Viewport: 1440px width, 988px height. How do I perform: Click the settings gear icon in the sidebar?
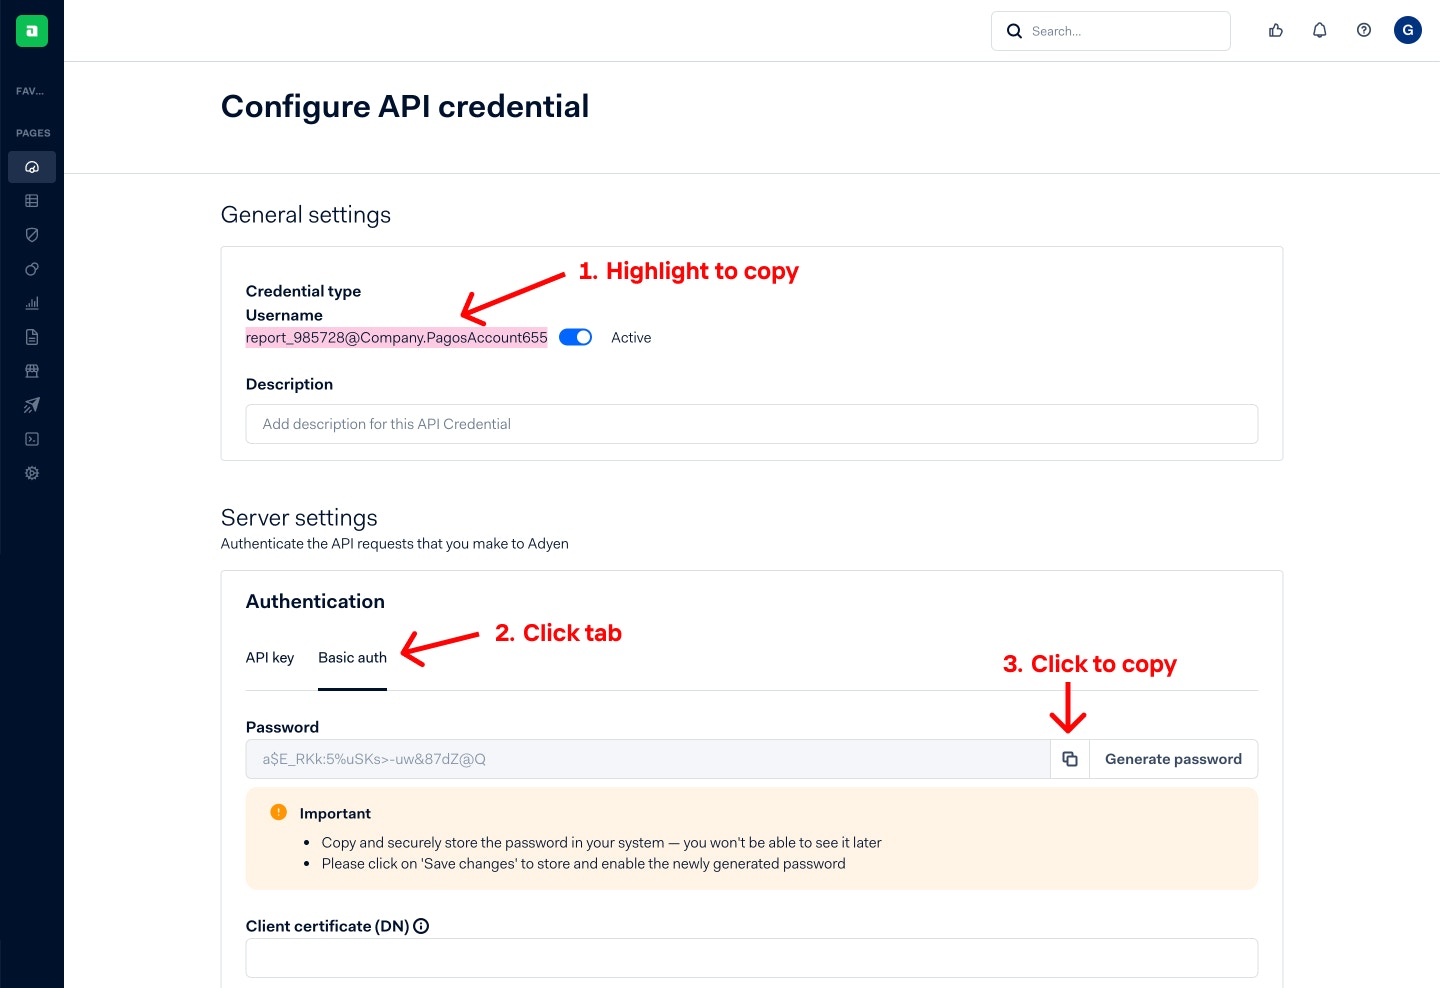[32, 473]
